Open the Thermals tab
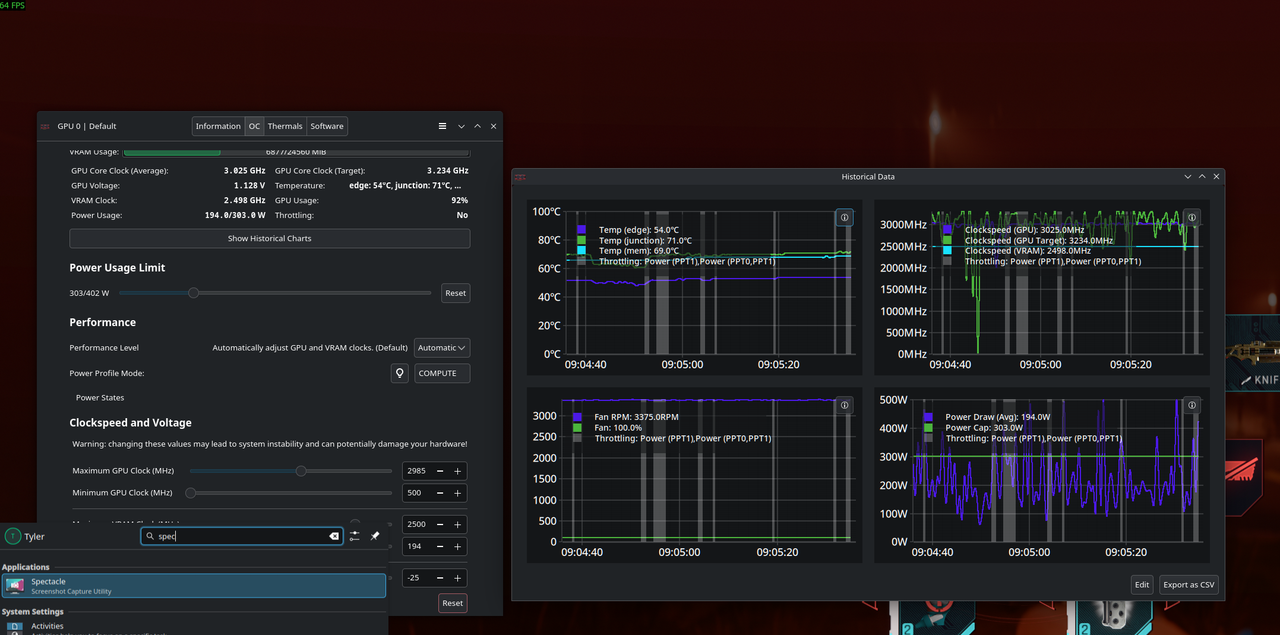 coord(285,126)
